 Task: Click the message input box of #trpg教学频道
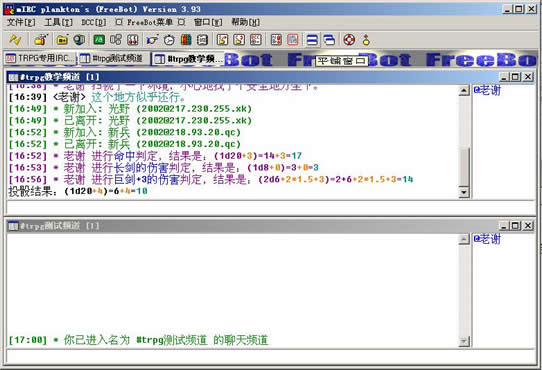[x=271, y=207]
